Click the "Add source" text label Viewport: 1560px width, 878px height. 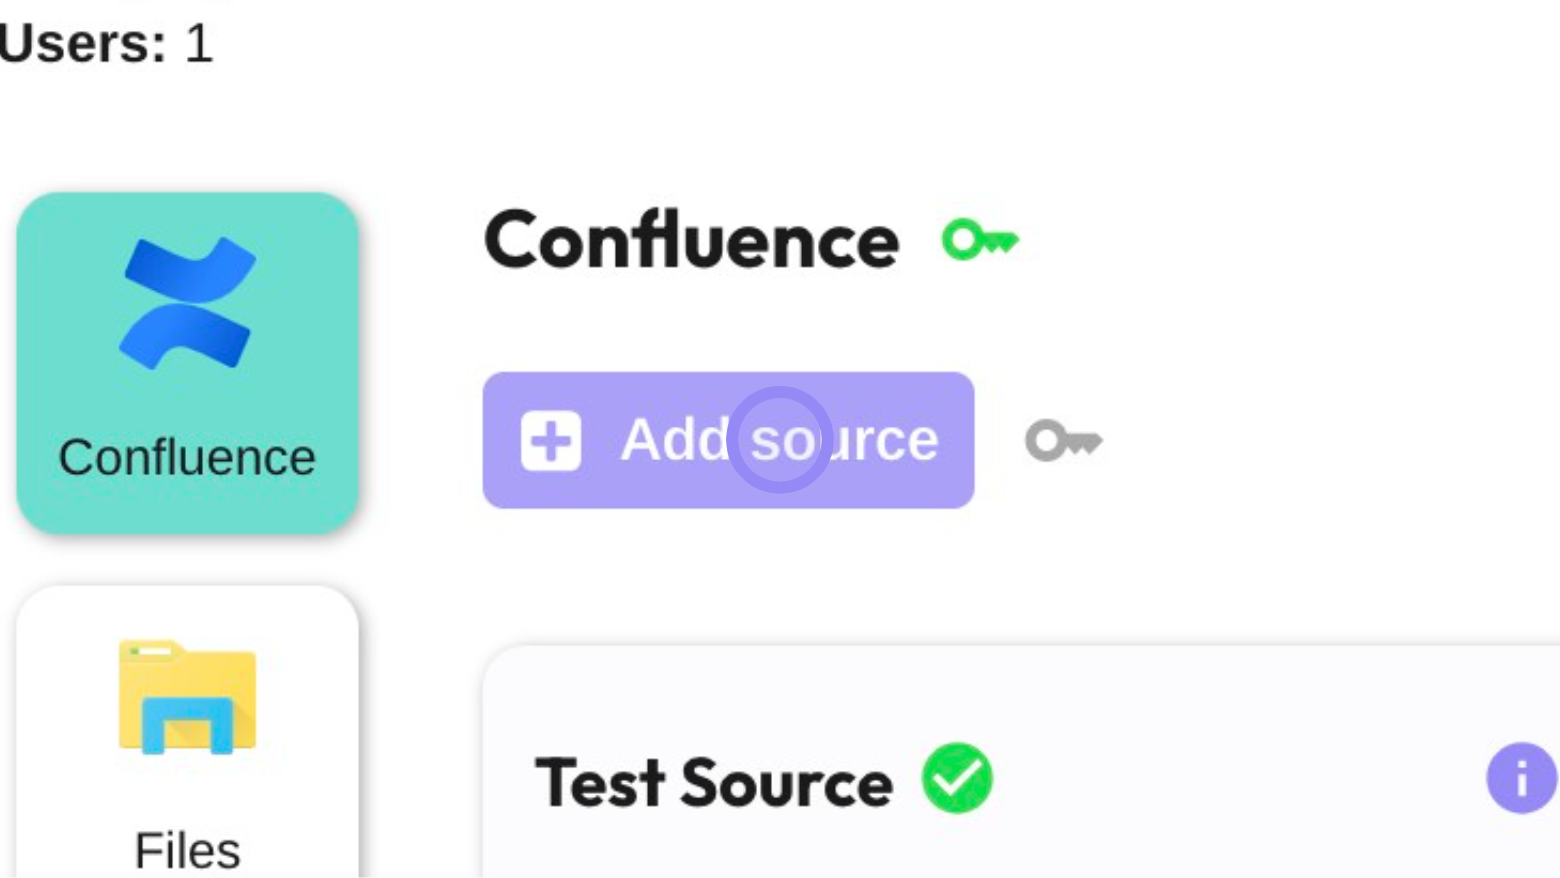pos(779,440)
